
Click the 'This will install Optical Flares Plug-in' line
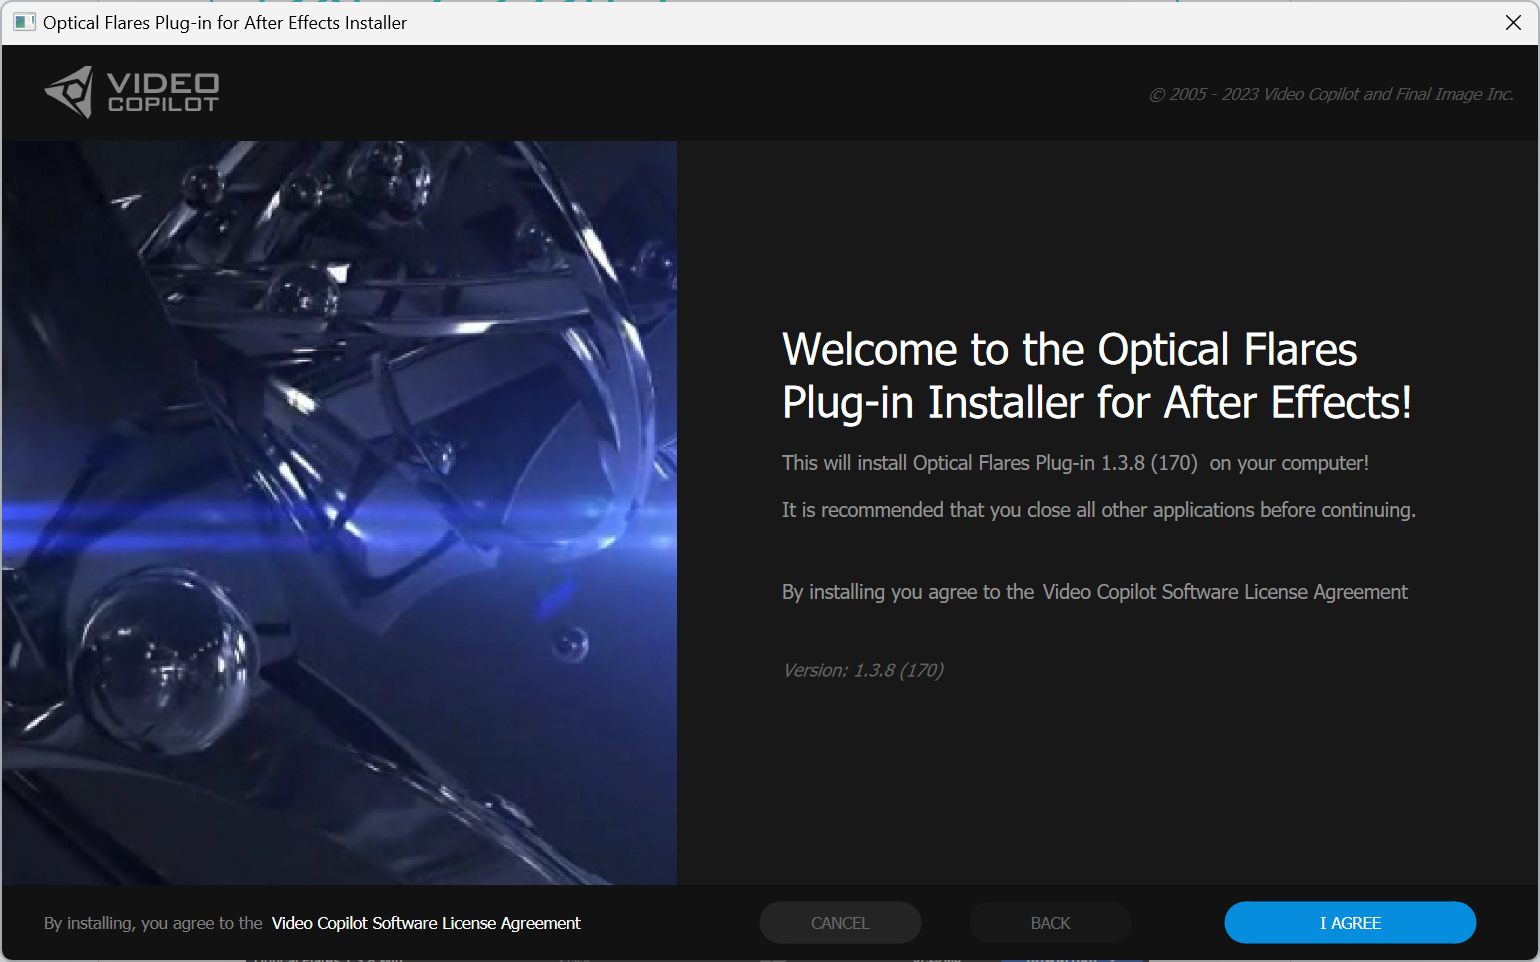click(1075, 463)
